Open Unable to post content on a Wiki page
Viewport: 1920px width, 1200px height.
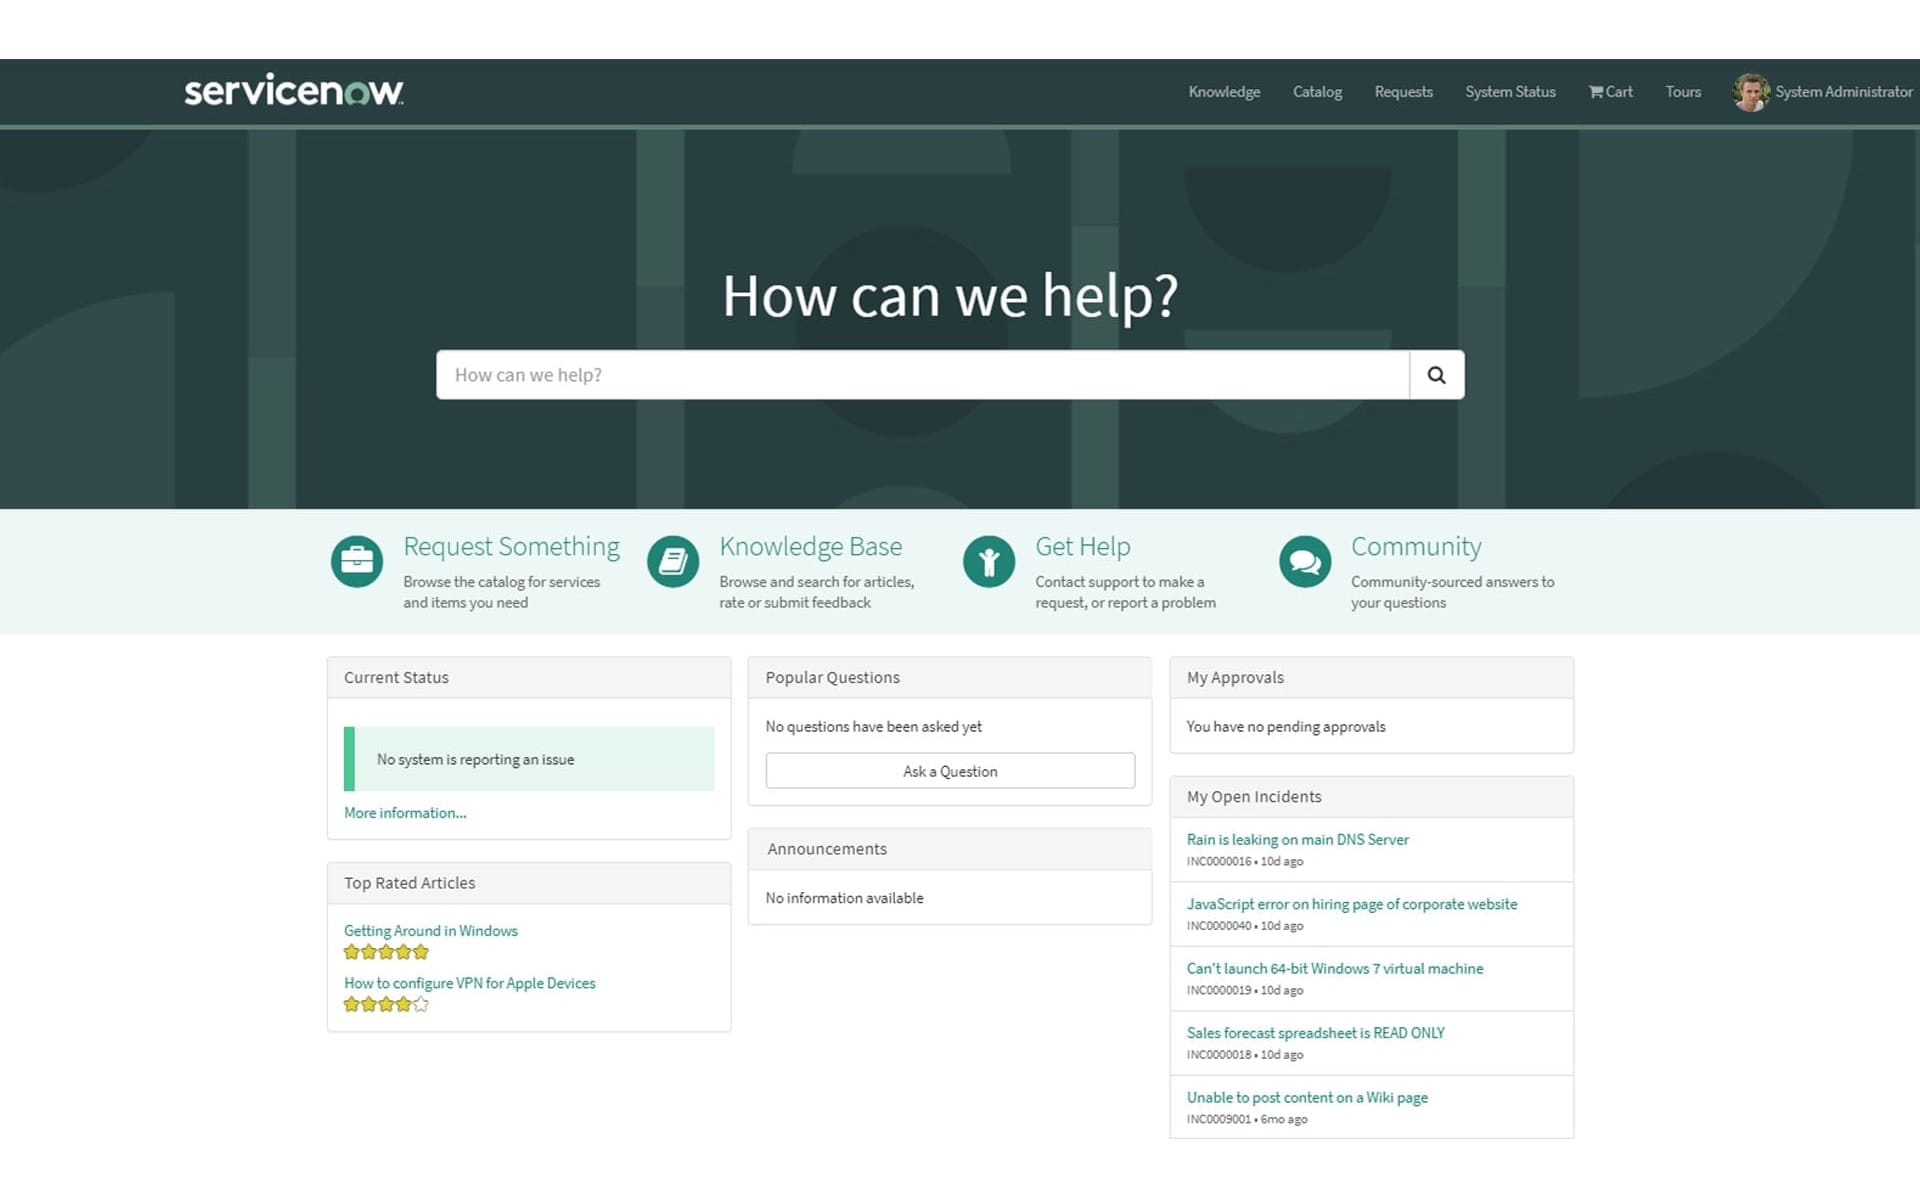click(x=1306, y=1096)
